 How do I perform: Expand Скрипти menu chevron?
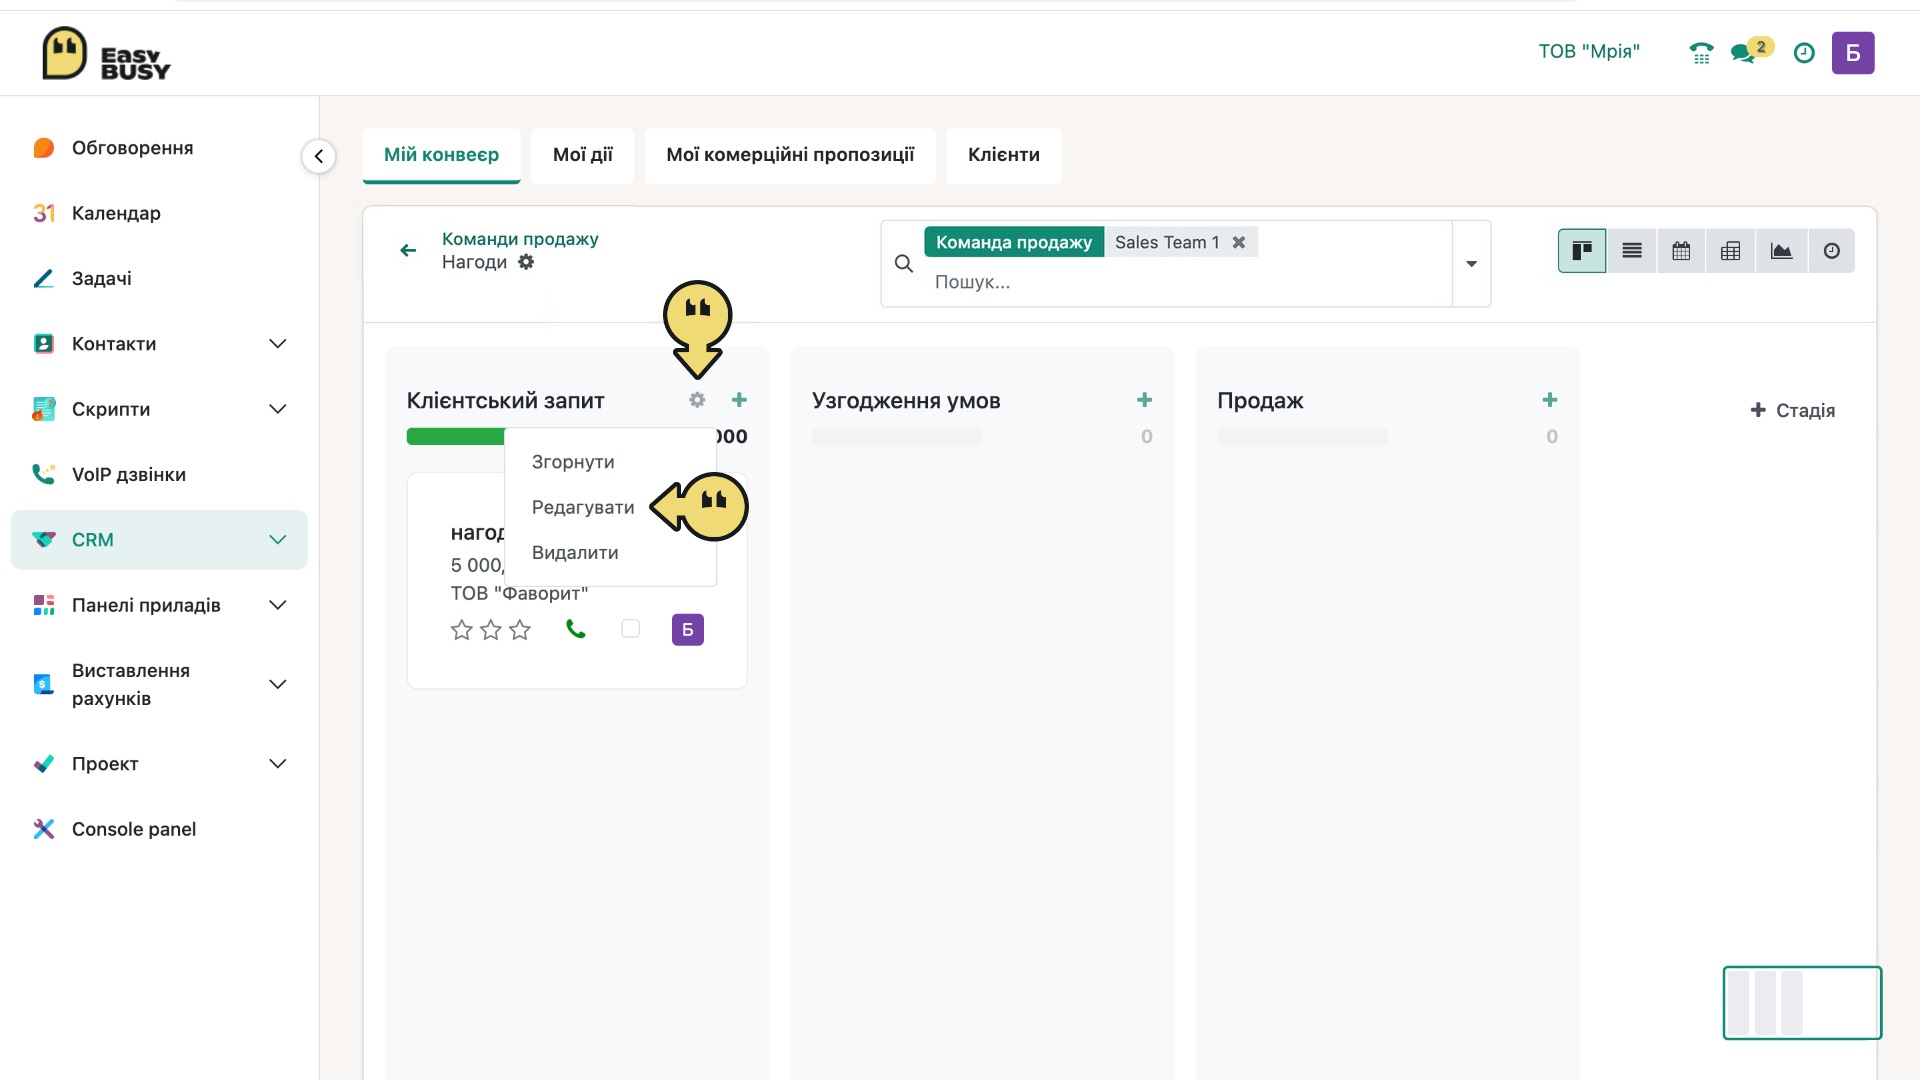pos(278,409)
